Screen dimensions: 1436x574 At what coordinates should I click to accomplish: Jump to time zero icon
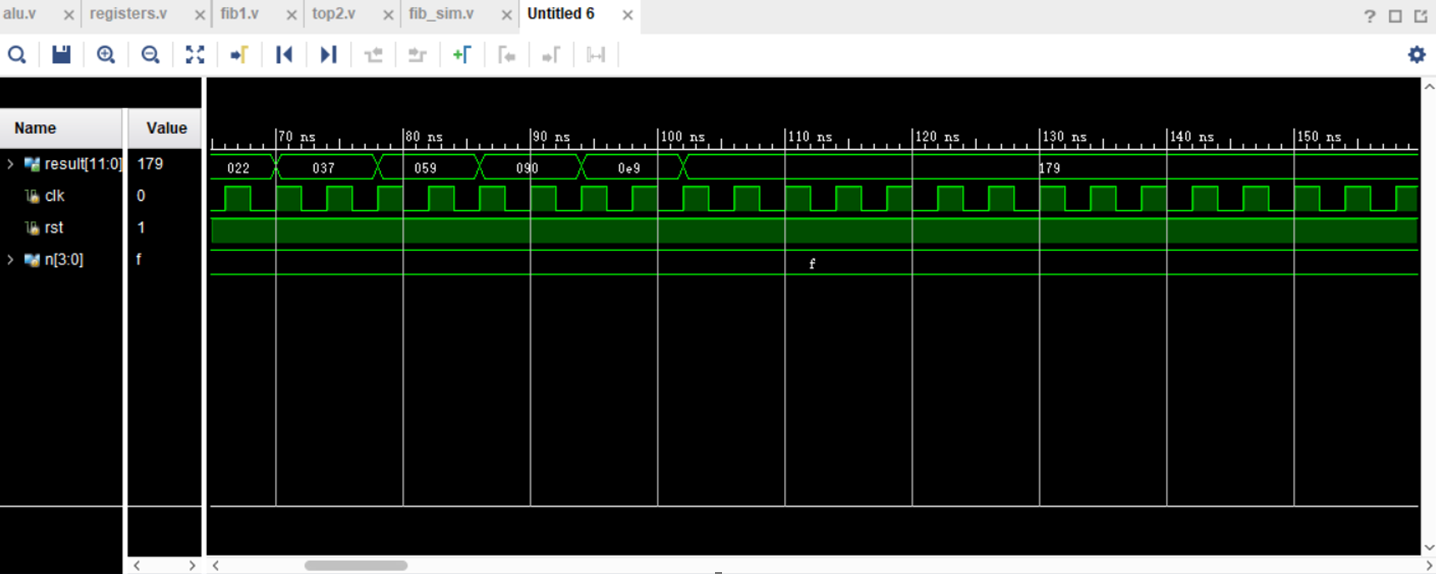pyautogui.click(x=284, y=55)
